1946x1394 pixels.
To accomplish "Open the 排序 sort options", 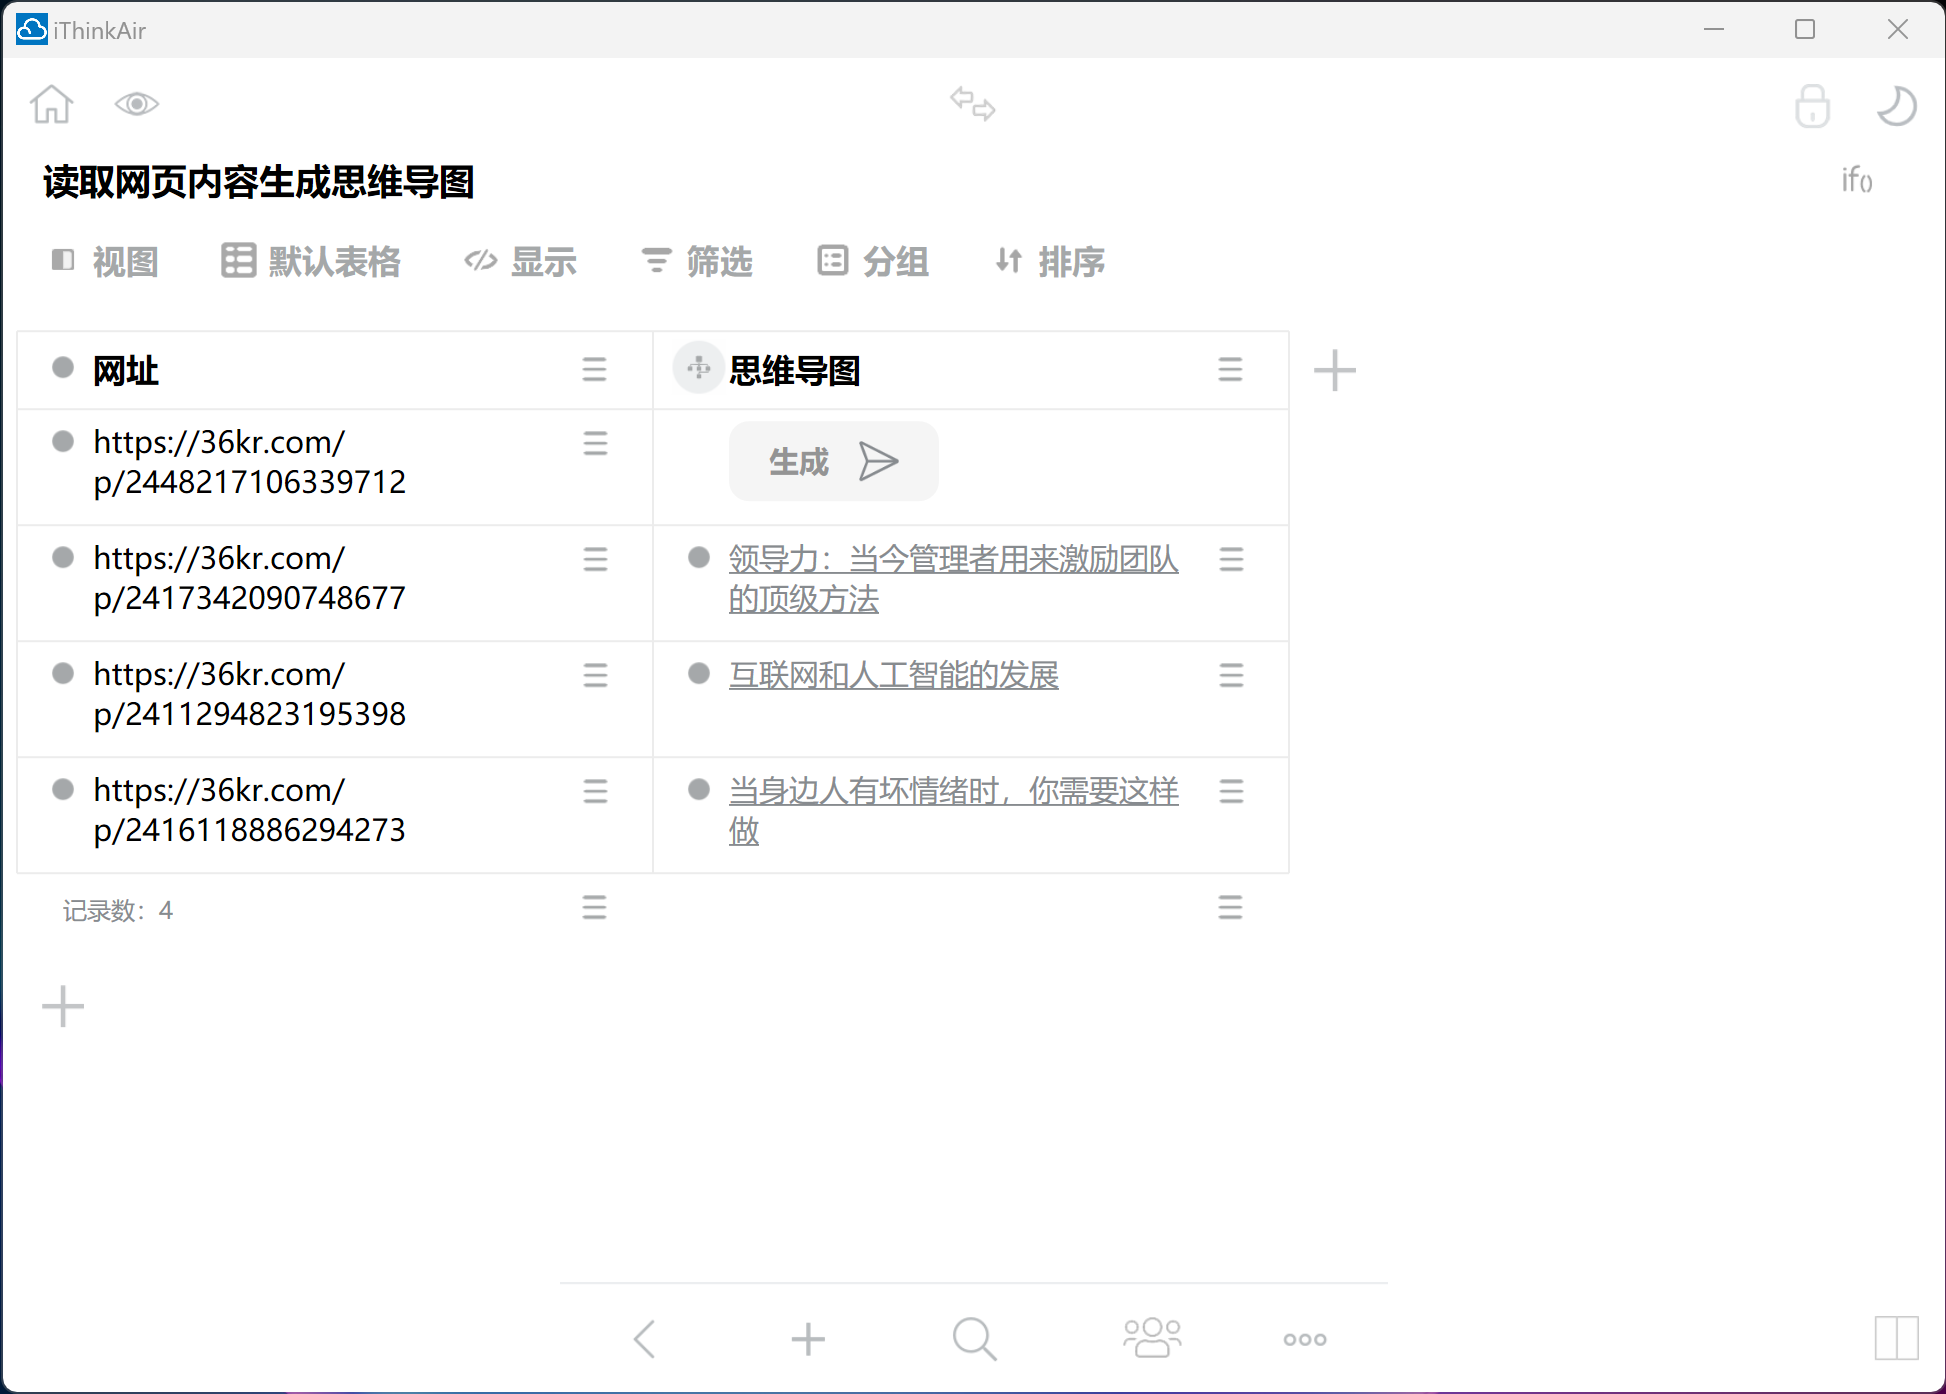I will pos(1050,262).
